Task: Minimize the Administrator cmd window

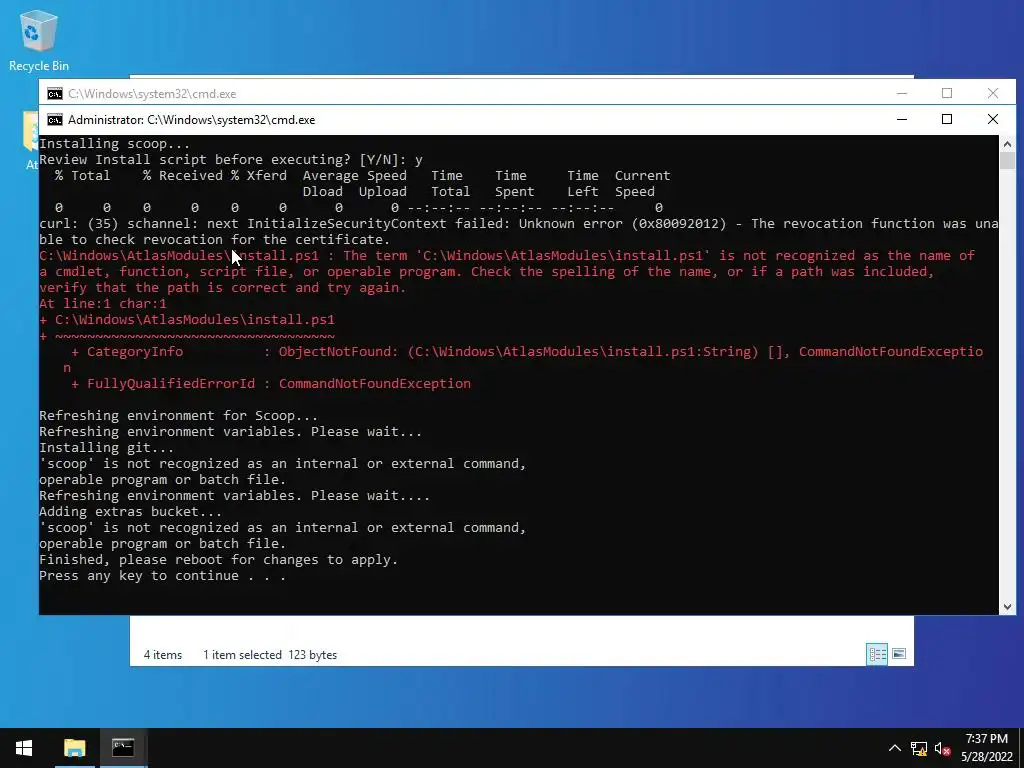Action: tap(902, 120)
